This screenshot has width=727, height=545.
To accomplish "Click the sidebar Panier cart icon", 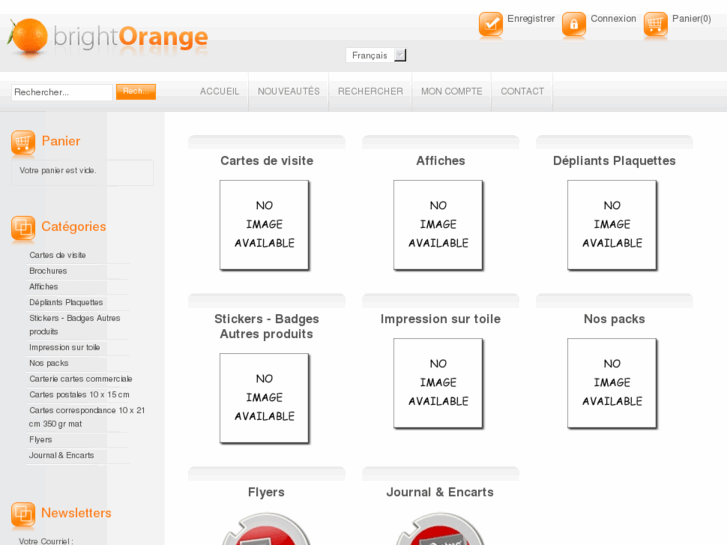I will click(x=23, y=142).
